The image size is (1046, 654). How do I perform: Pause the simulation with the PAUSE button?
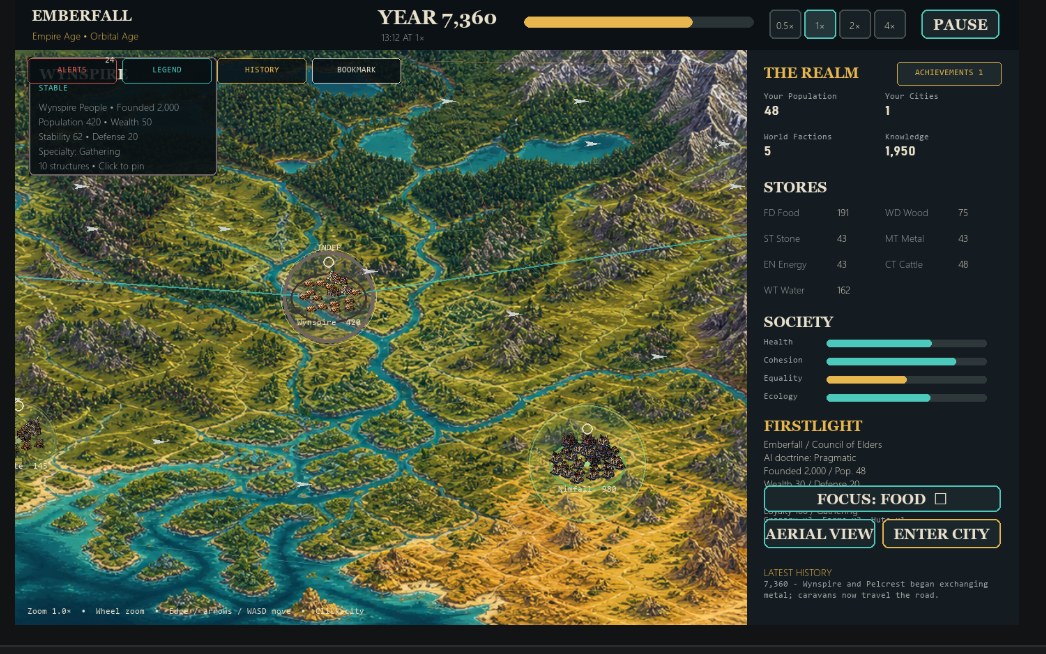(960, 25)
